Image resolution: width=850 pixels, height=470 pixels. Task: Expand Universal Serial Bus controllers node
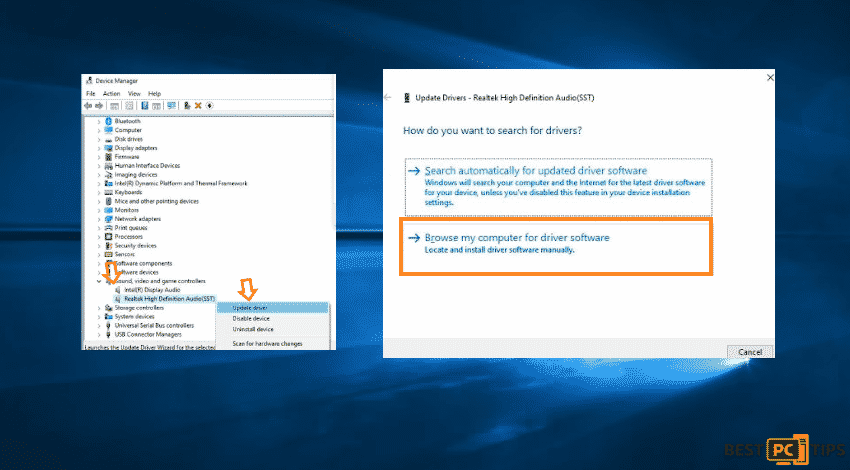pos(99,326)
